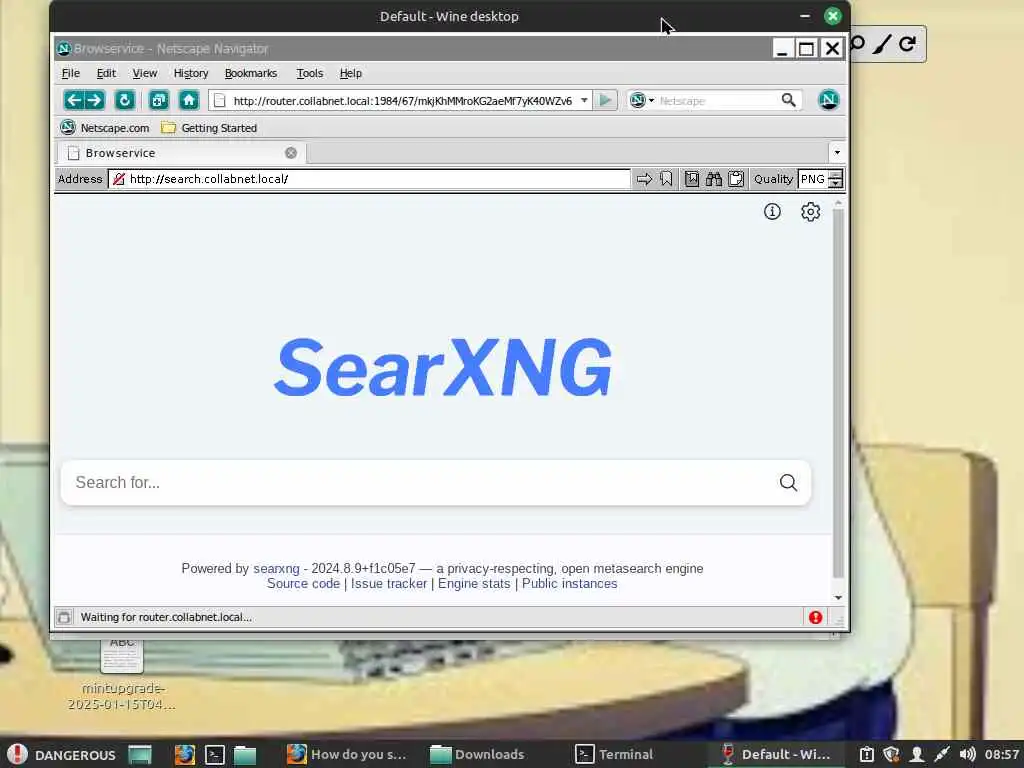The image size is (1024, 768).
Task: Open the Tools menu
Action: [310, 73]
